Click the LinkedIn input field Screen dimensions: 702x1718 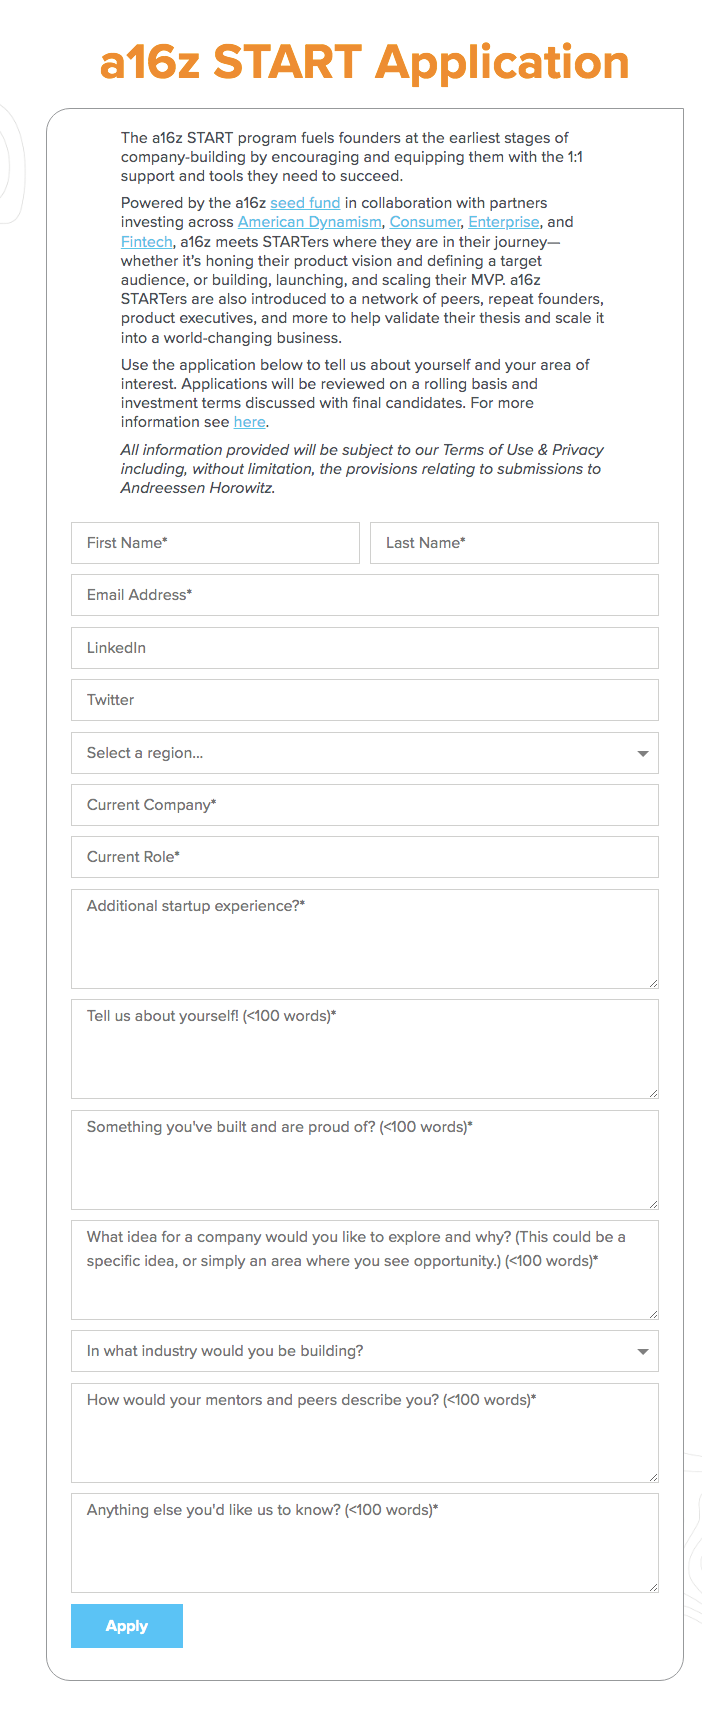pyautogui.click(x=365, y=648)
